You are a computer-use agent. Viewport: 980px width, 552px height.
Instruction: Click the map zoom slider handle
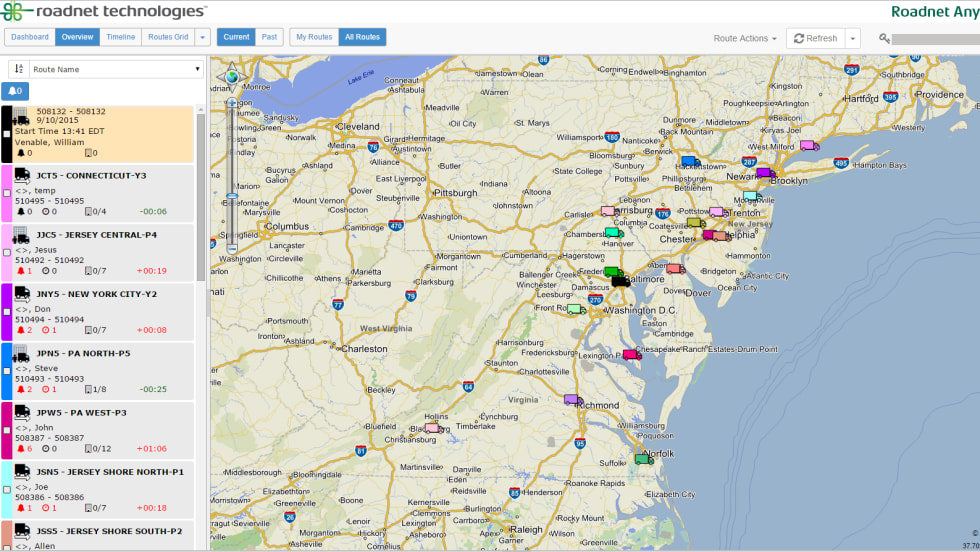coord(232,196)
